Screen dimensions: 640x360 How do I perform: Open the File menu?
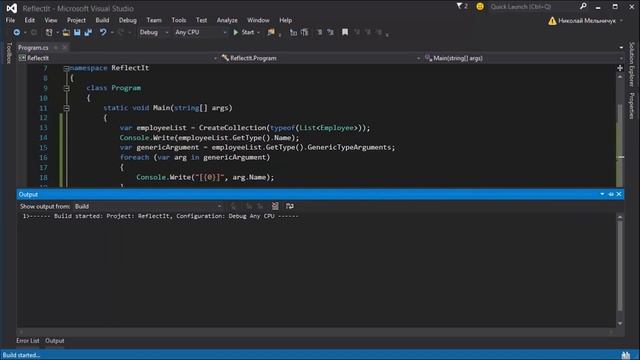10,20
